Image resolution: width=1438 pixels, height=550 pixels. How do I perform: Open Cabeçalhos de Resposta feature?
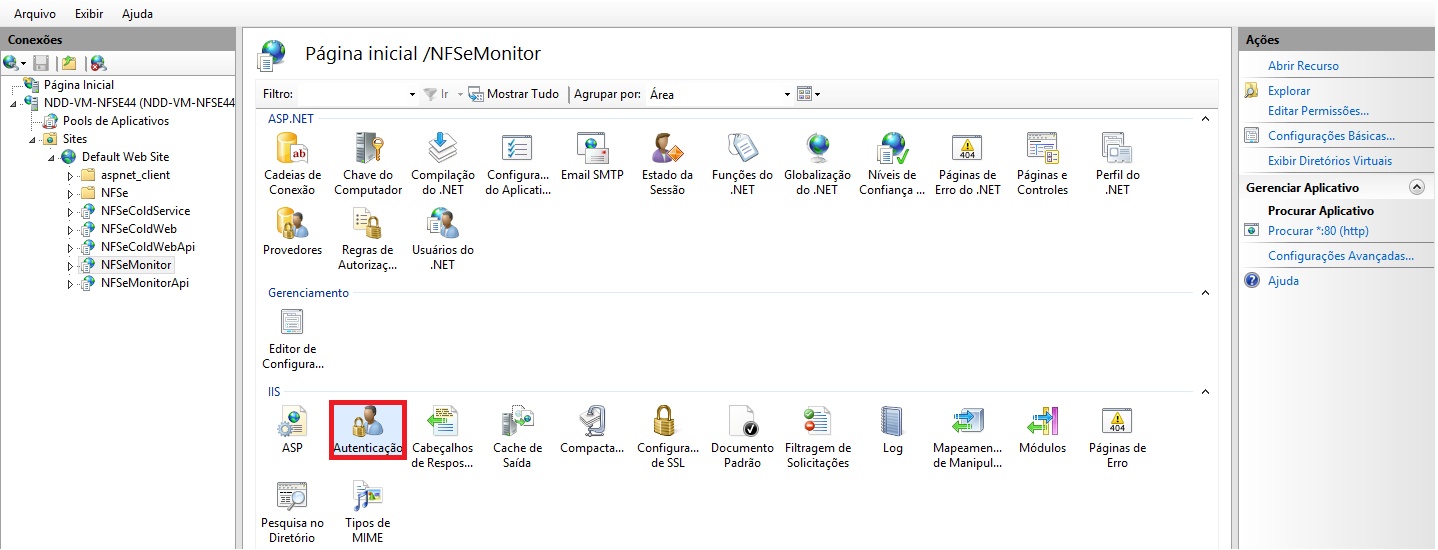(442, 437)
